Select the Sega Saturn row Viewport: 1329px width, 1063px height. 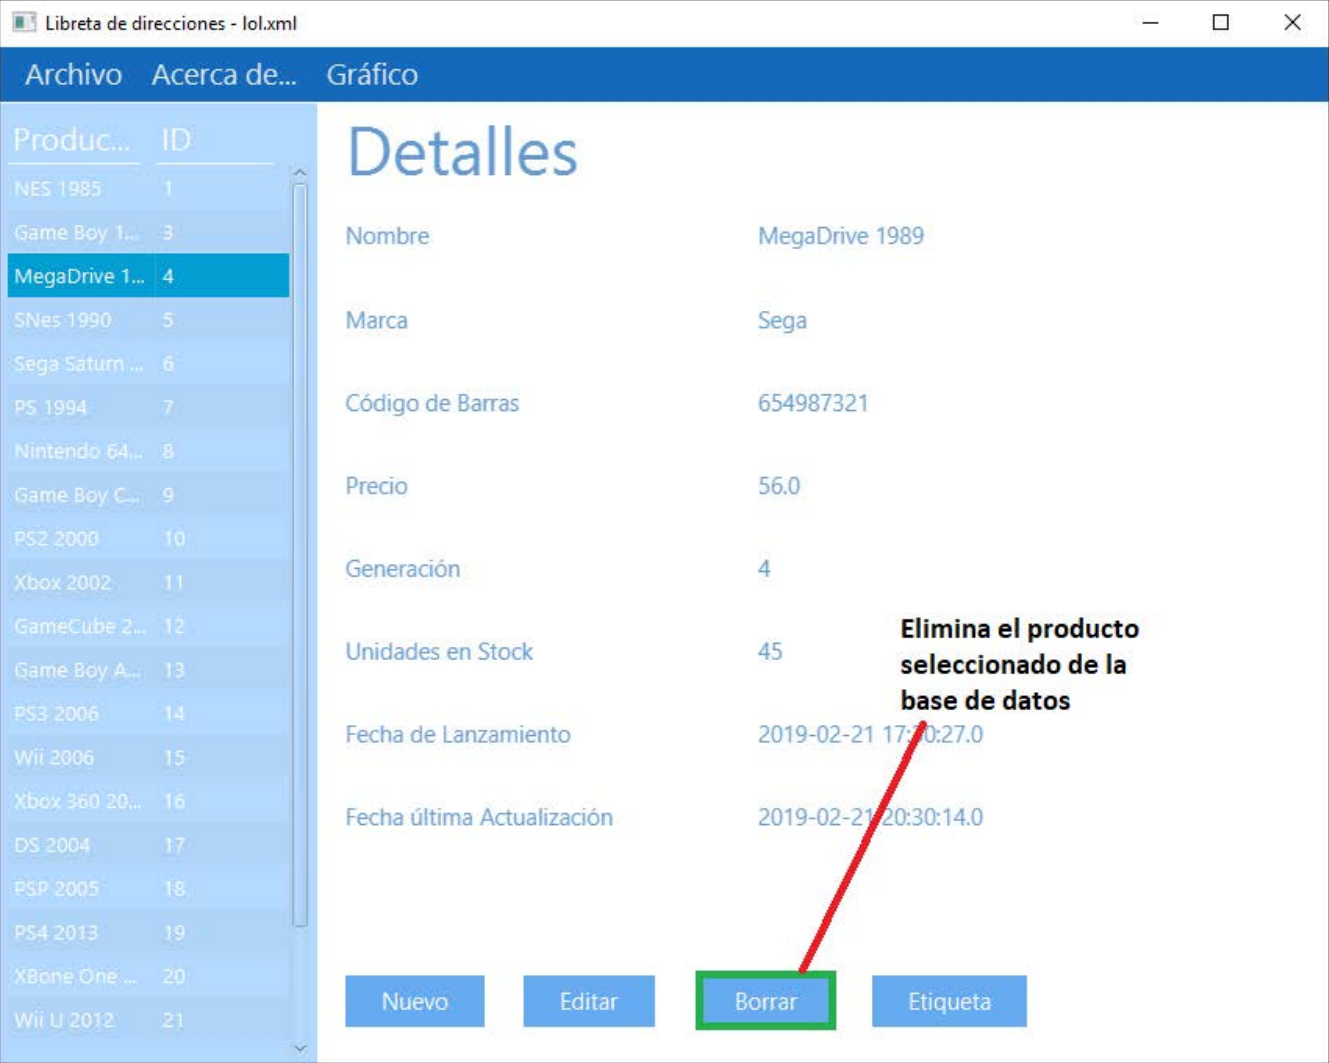(x=148, y=364)
